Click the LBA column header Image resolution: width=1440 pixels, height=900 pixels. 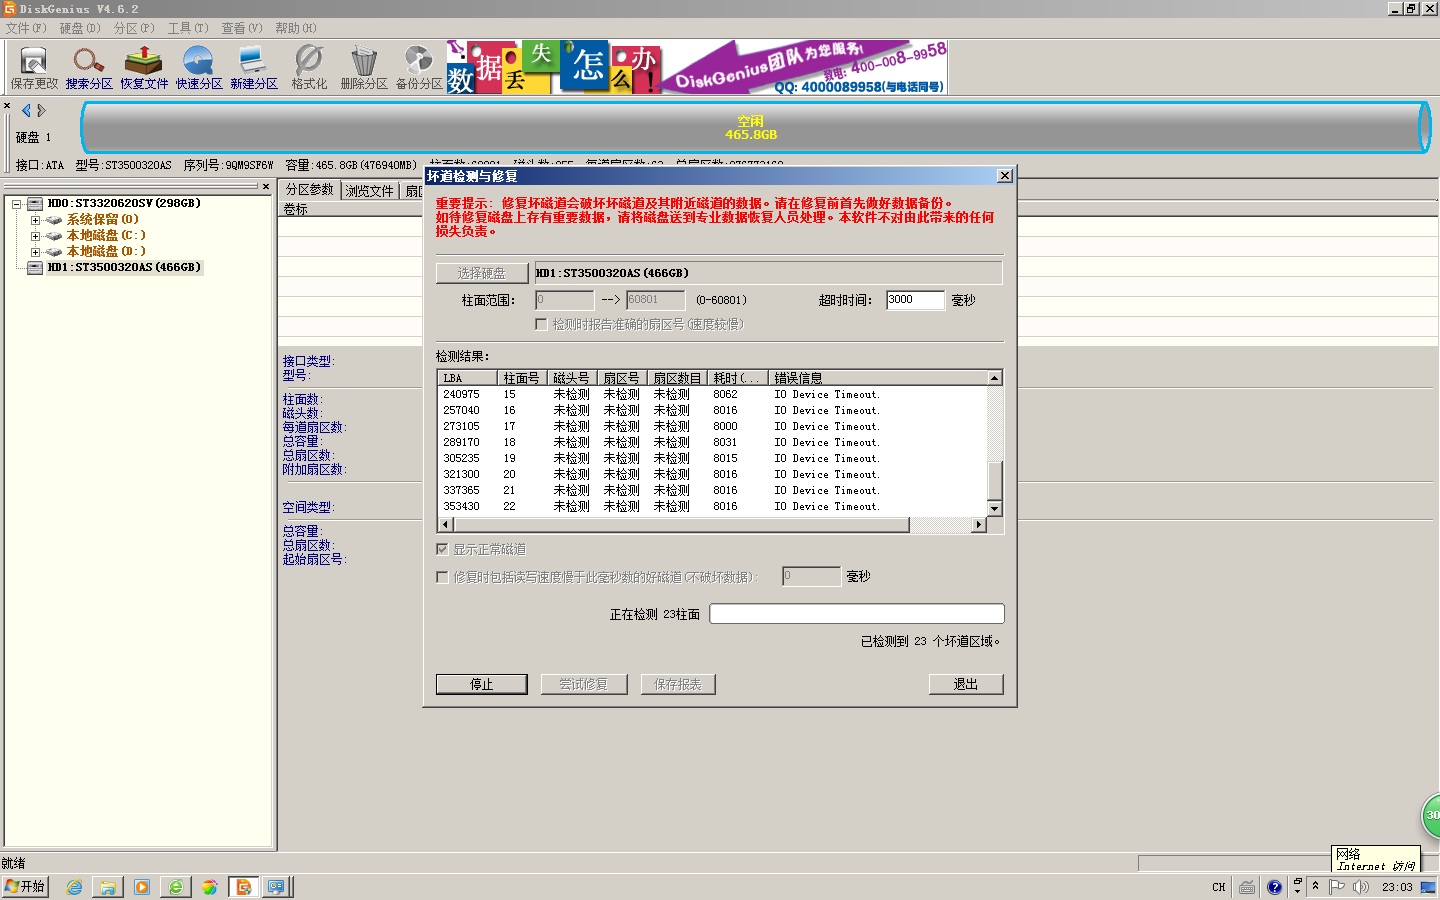coord(468,378)
